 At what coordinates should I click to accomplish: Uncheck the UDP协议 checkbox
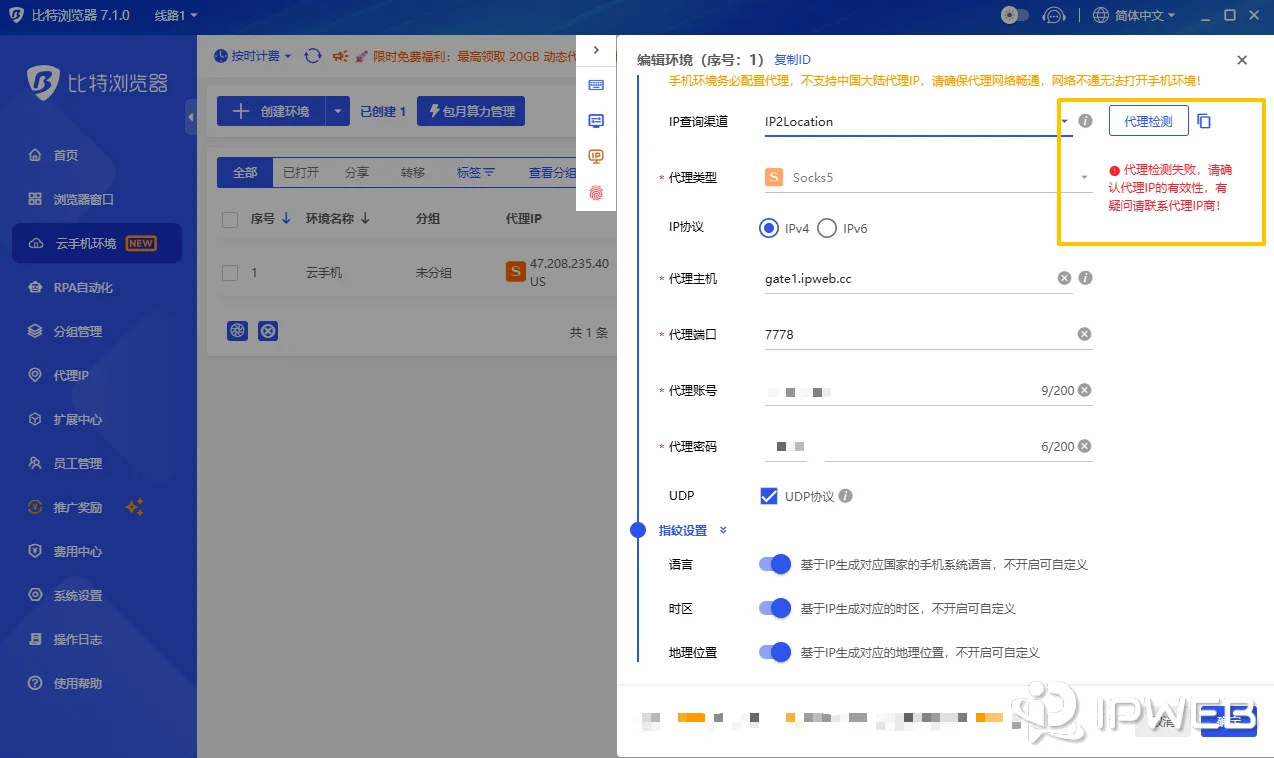[769, 495]
